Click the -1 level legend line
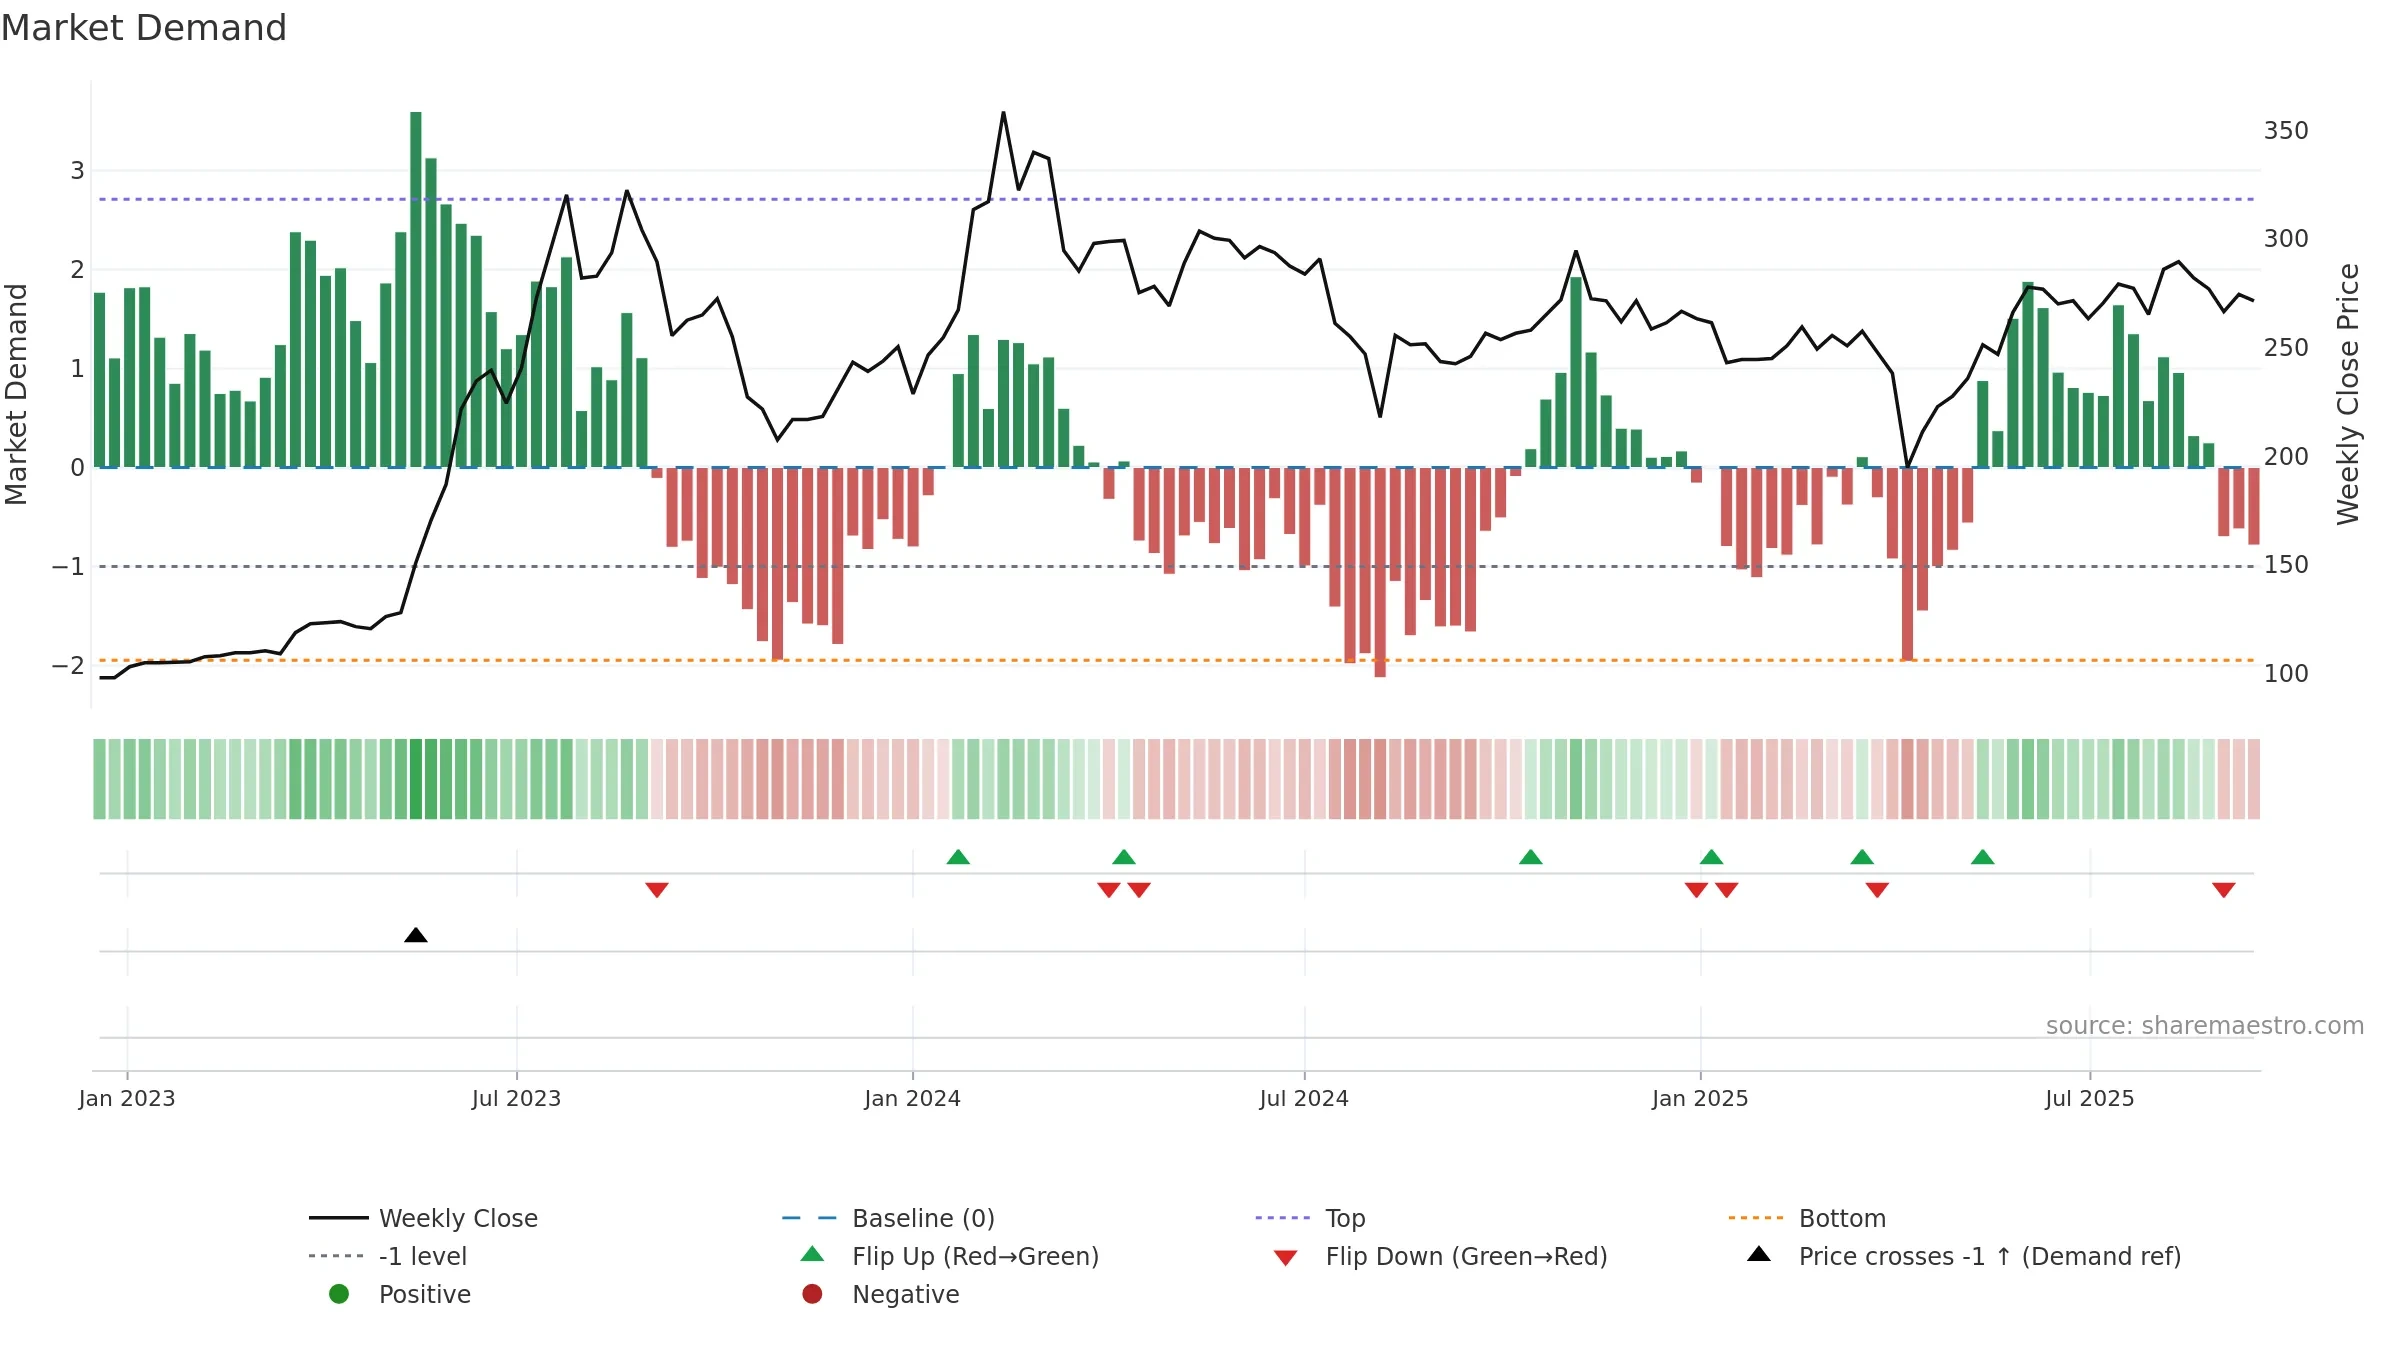2400x1350 pixels. [336, 1256]
